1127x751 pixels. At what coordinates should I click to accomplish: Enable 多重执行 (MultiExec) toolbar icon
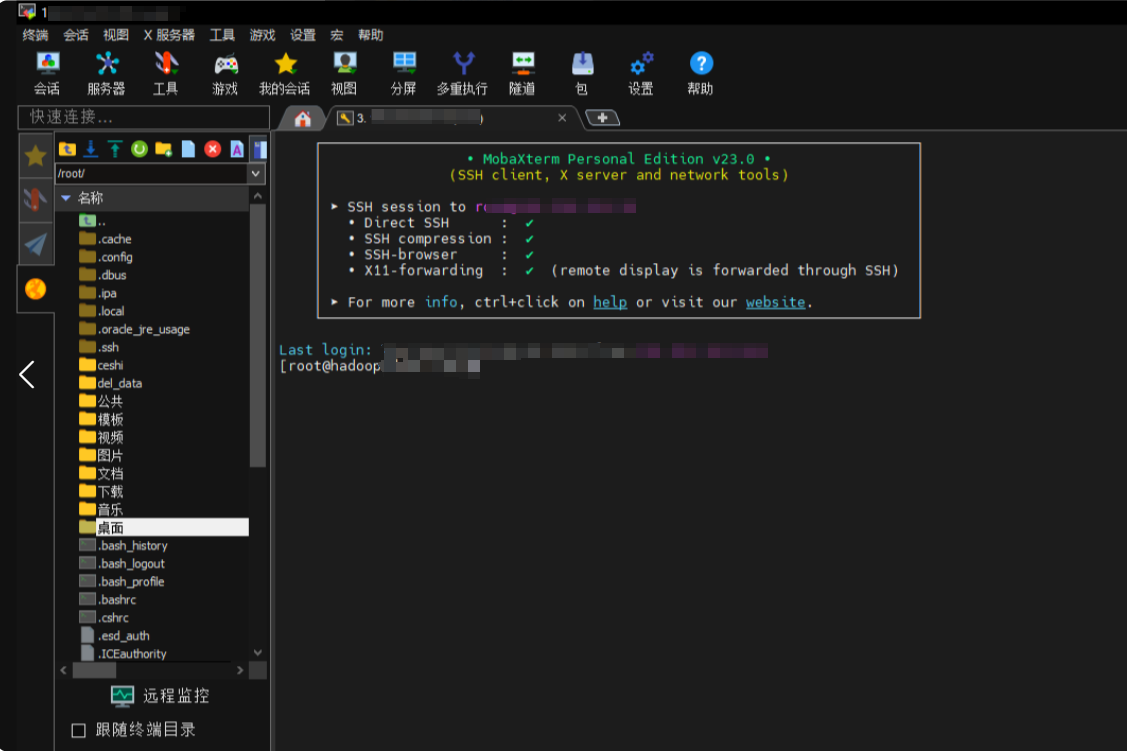click(x=462, y=73)
